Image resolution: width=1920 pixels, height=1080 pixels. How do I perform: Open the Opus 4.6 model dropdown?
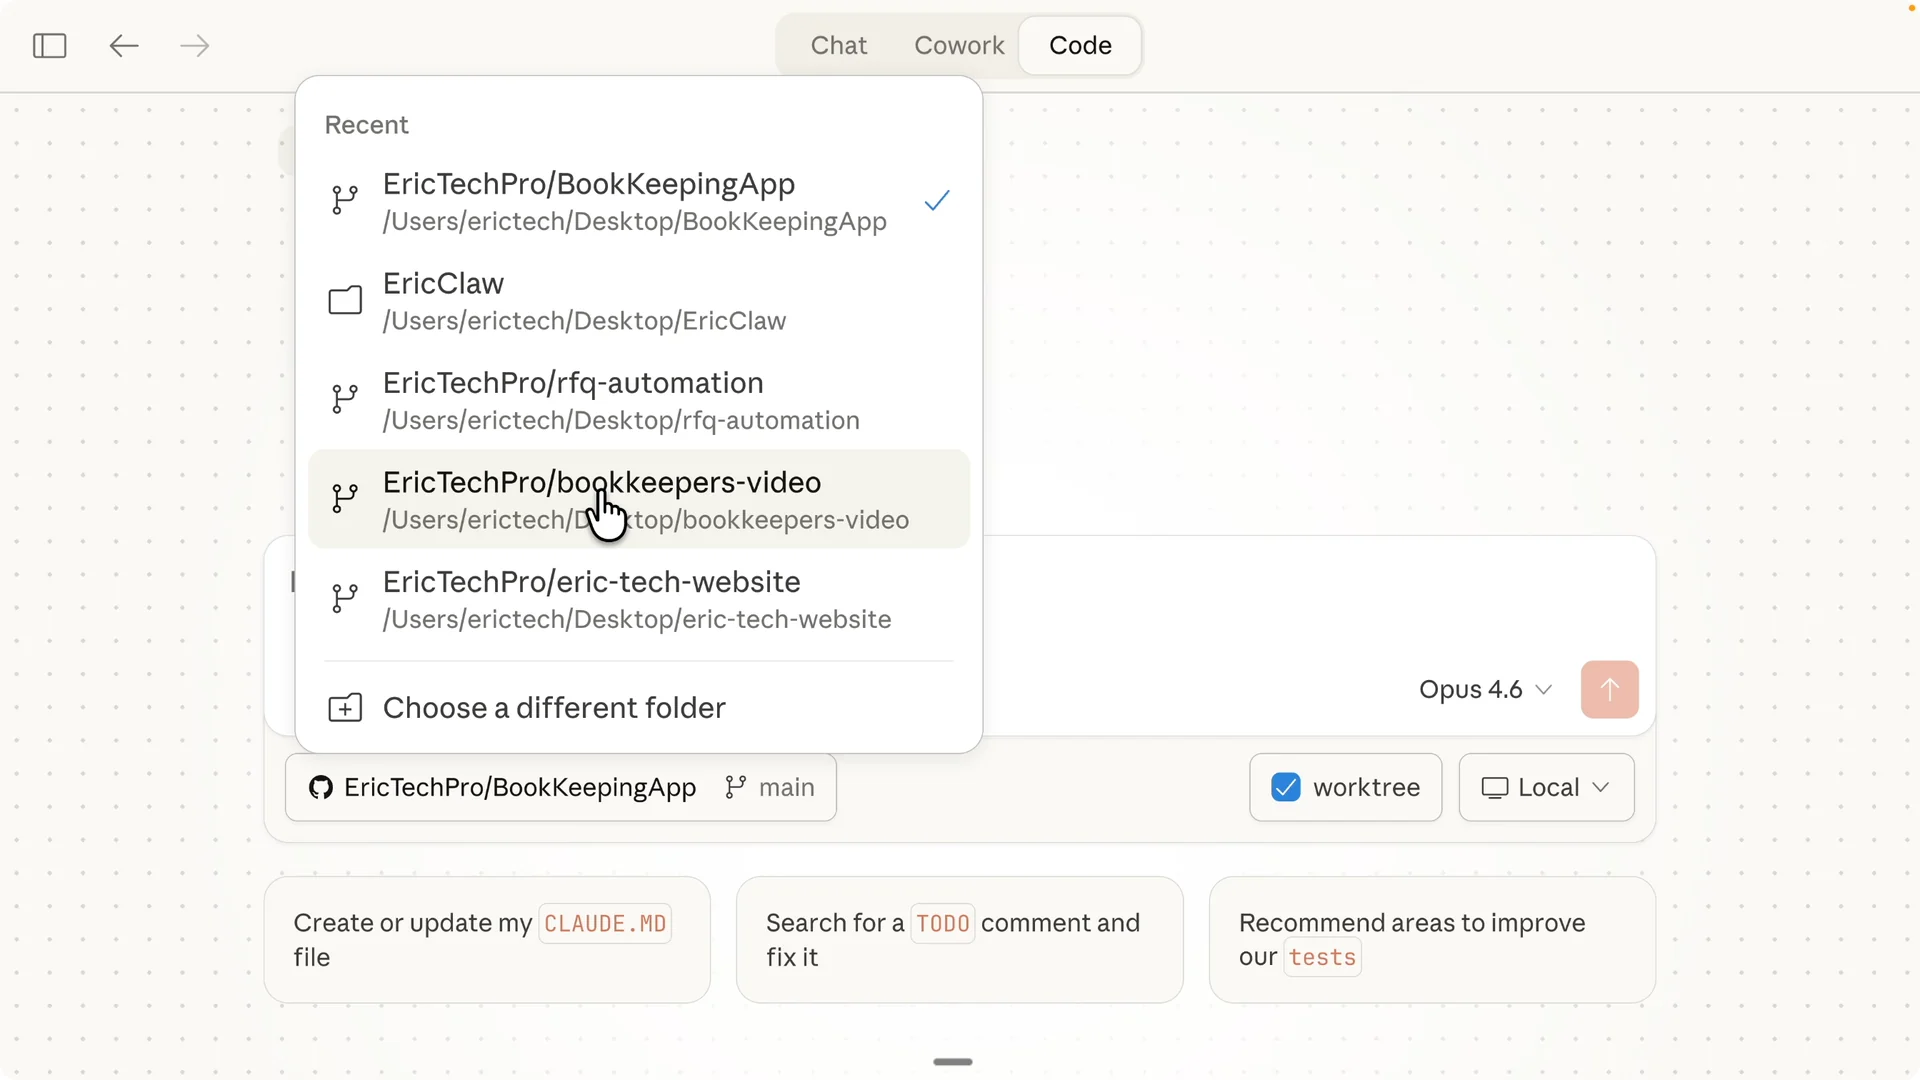click(1485, 689)
